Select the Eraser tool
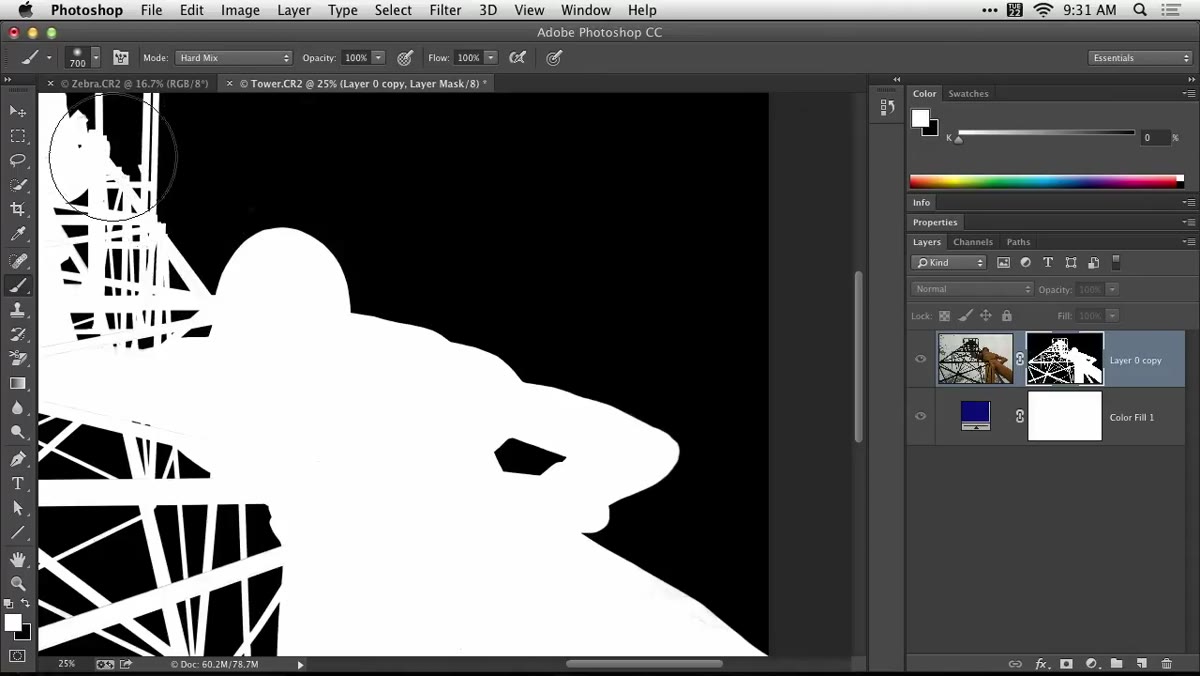Viewport: 1200px width, 676px height. tap(18, 359)
